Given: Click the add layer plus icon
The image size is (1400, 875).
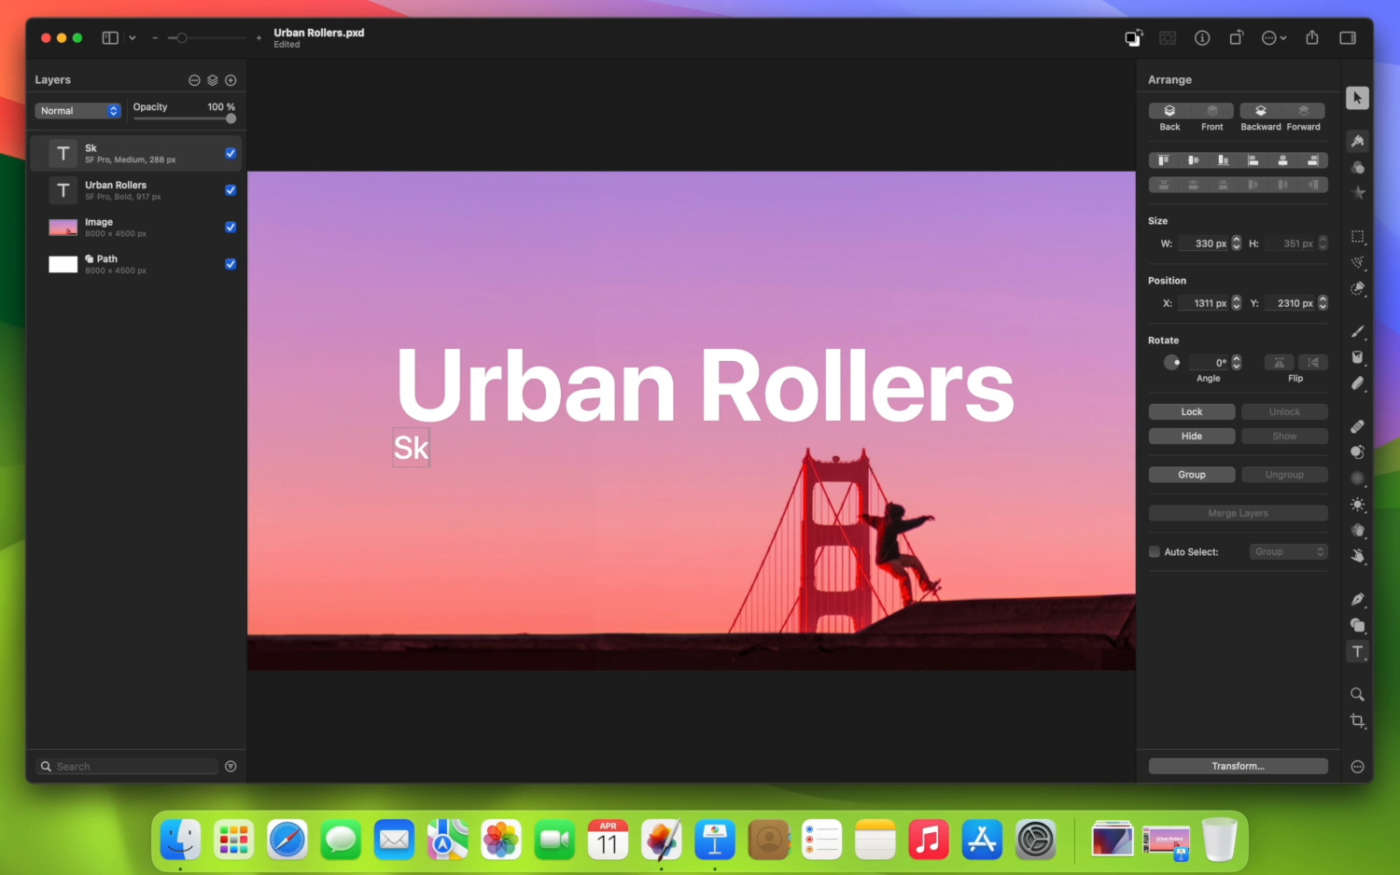Looking at the screenshot, I should tap(231, 80).
